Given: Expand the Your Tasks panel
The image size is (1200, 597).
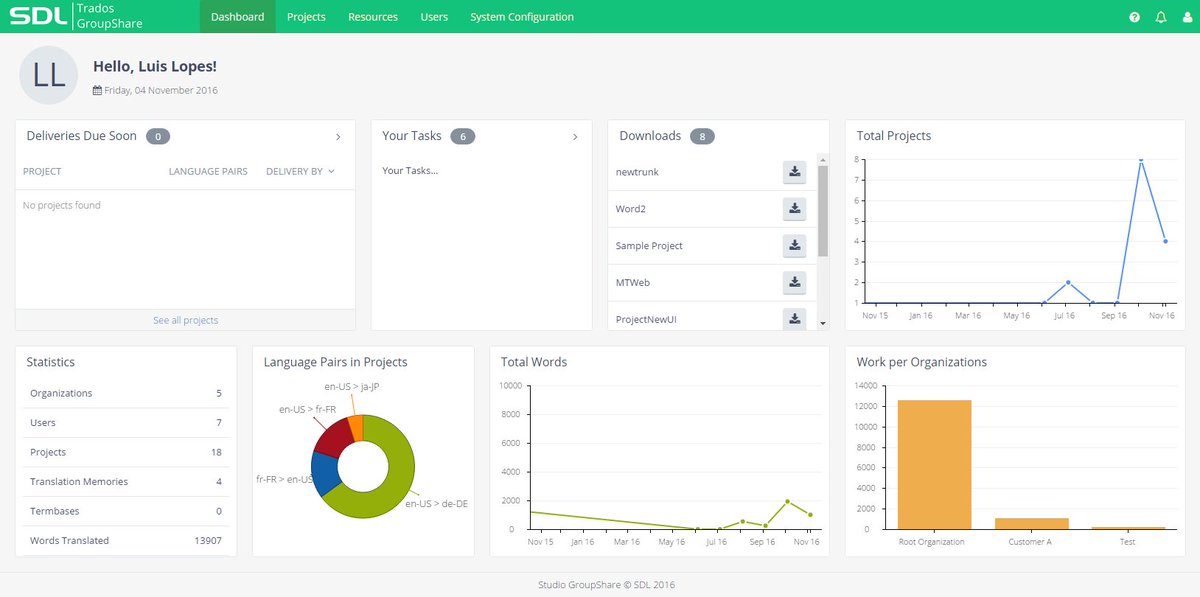Looking at the screenshot, I should click(575, 137).
